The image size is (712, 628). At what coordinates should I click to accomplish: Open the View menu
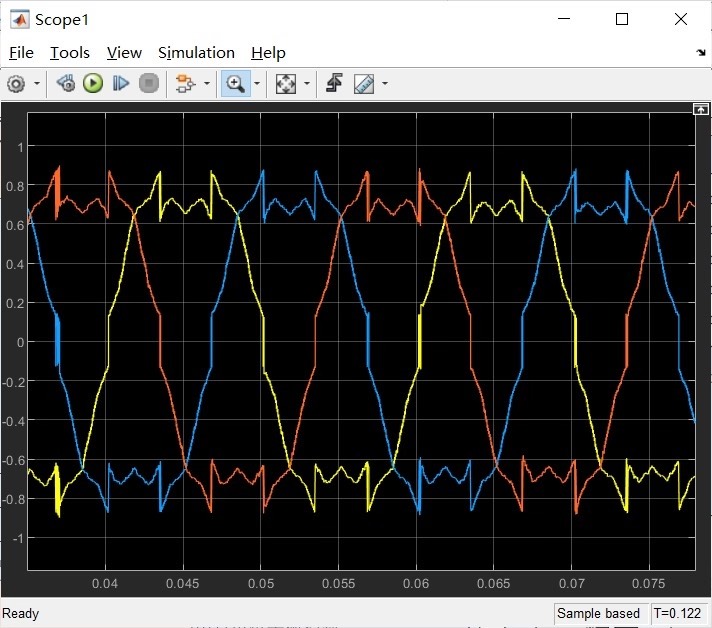tap(124, 53)
